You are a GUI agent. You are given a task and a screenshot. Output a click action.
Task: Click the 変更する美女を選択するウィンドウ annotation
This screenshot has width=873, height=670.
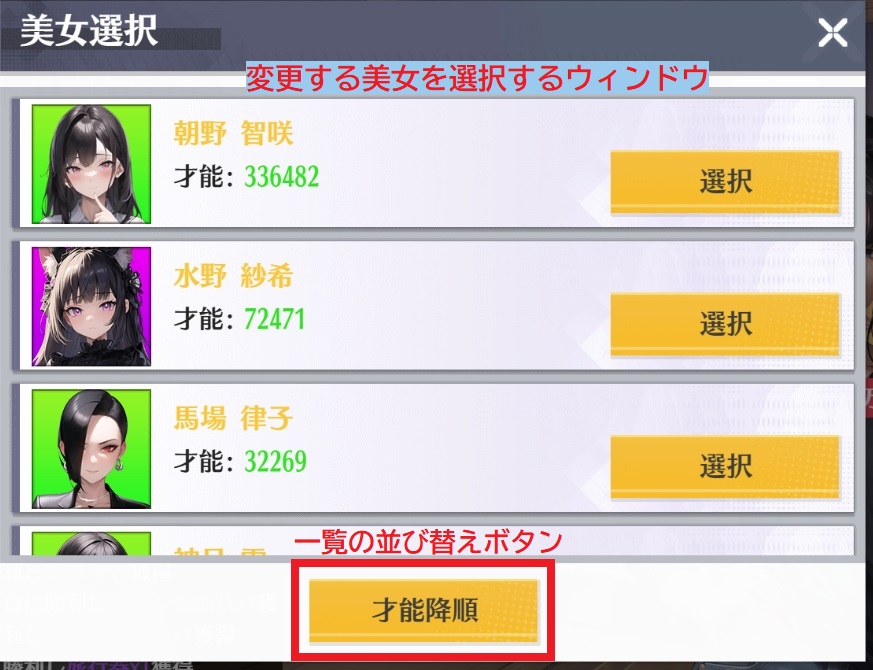477,77
